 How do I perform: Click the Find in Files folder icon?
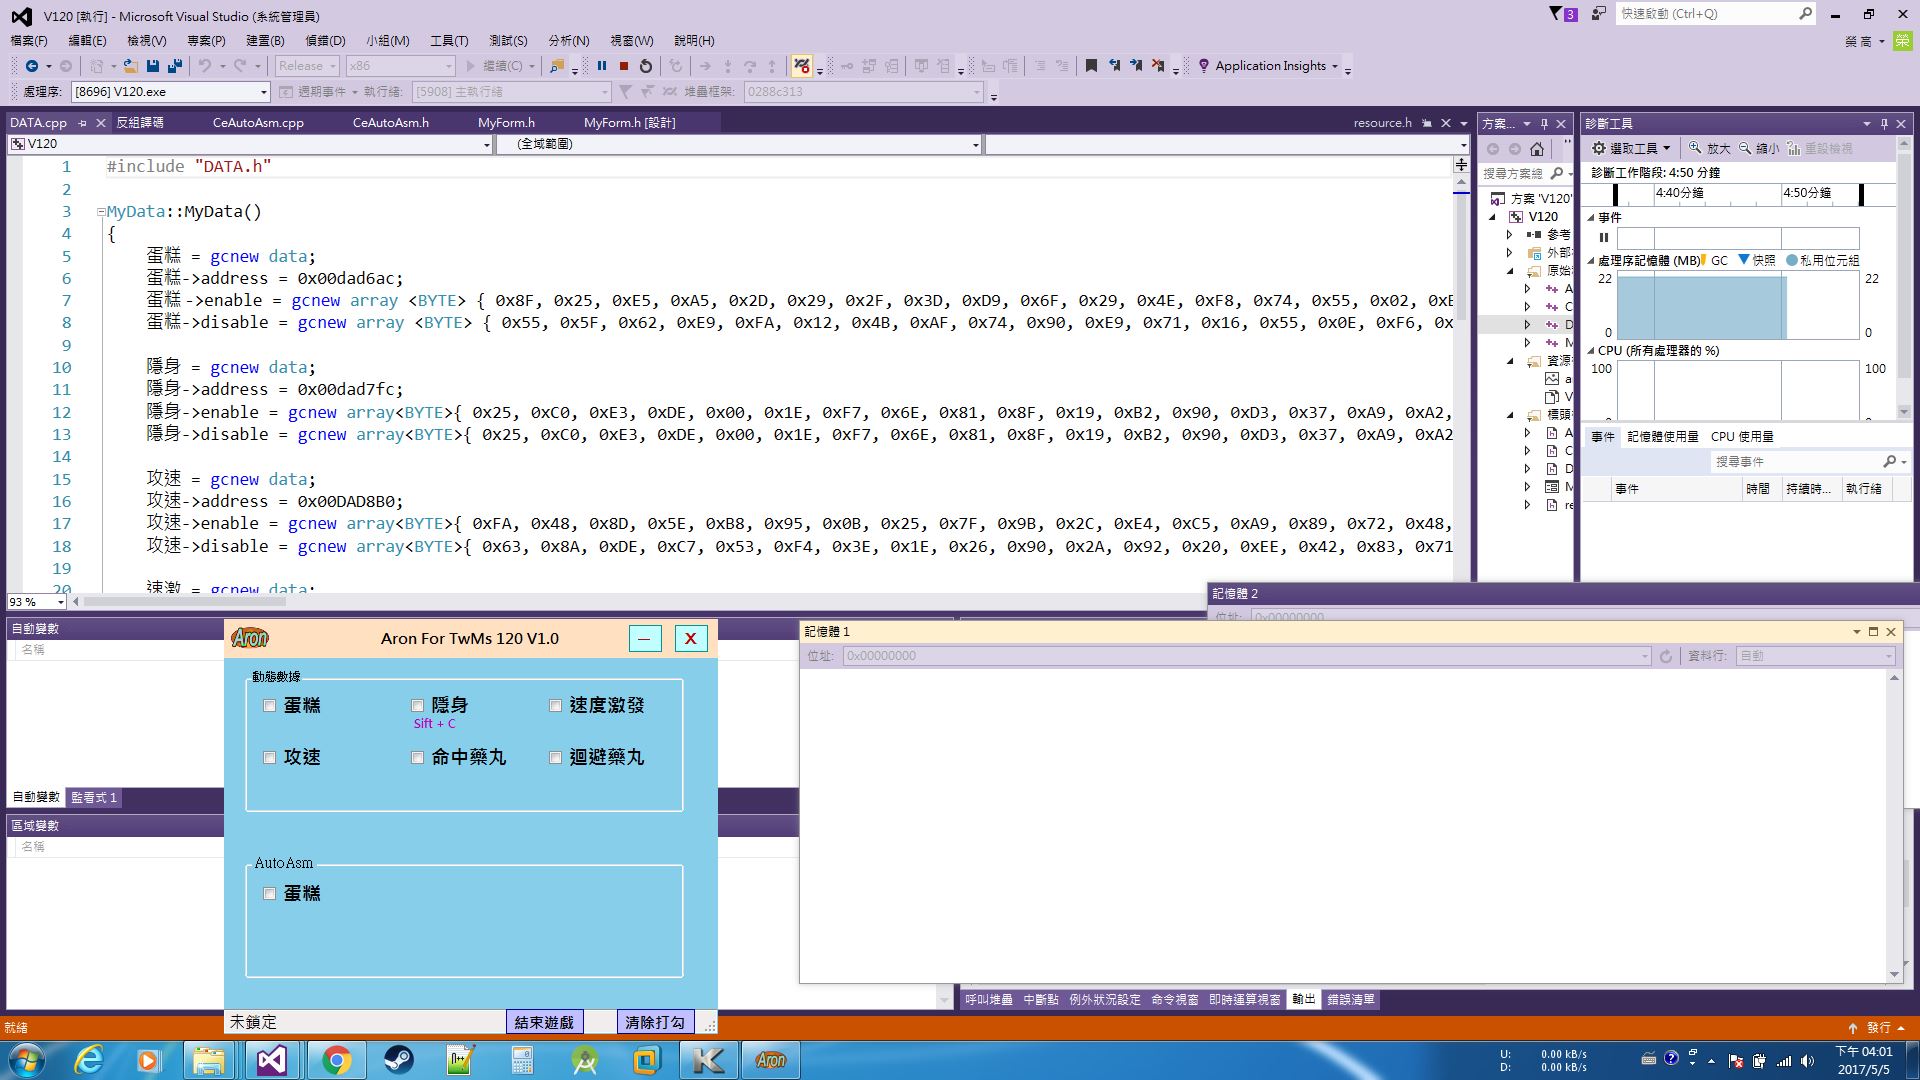pos(557,66)
